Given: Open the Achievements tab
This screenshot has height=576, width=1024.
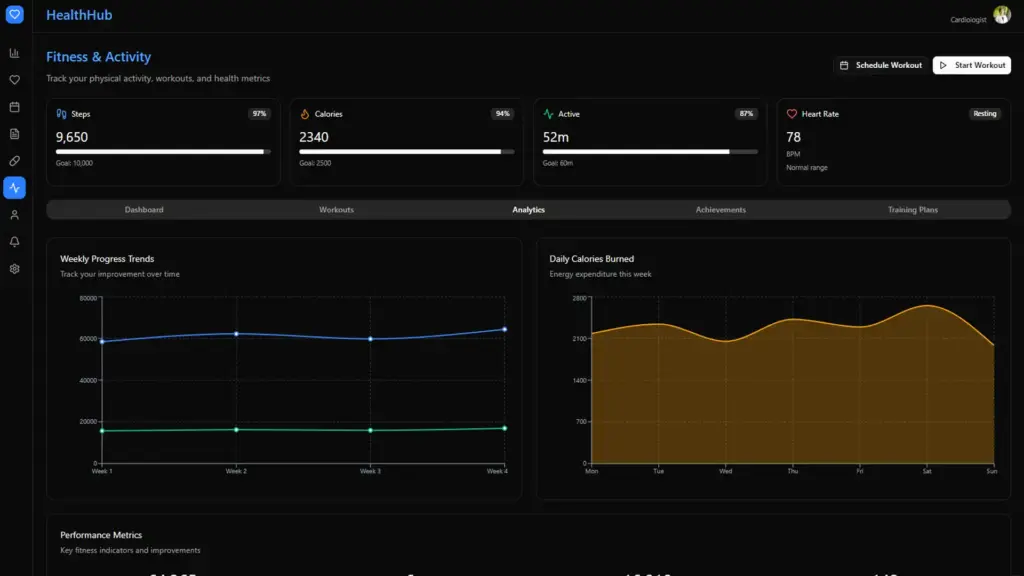Looking at the screenshot, I should pos(720,210).
